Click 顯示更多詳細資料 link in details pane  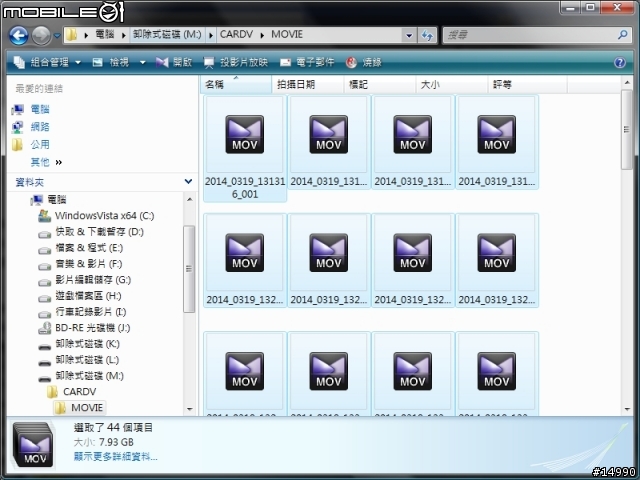[116, 457]
